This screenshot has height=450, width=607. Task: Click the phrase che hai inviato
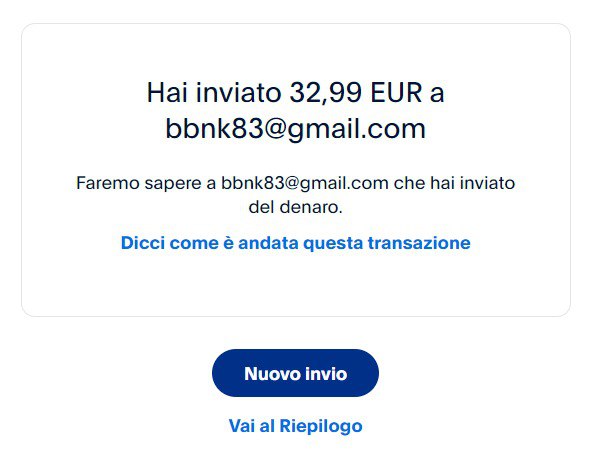click(454, 183)
